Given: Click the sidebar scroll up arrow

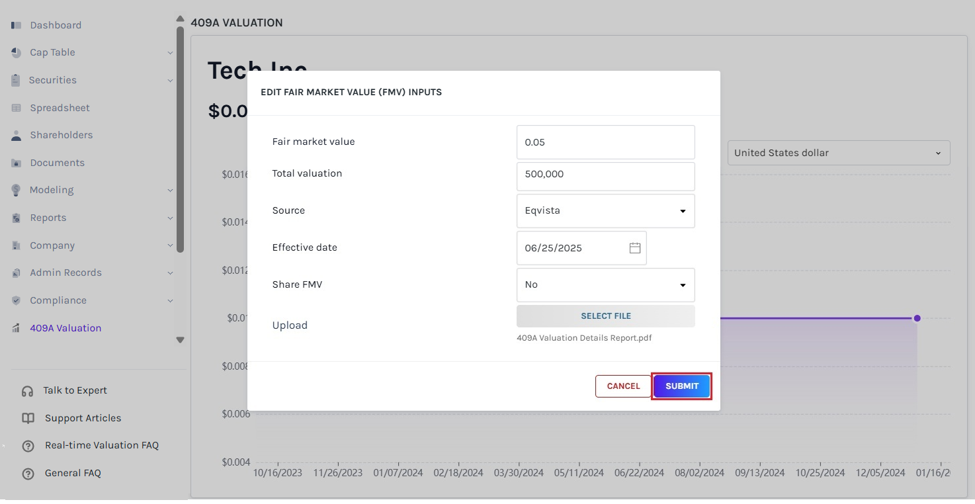Looking at the screenshot, I should [180, 19].
